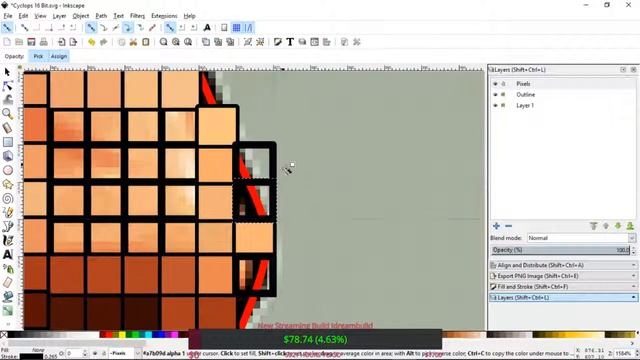
Task: Toggle lock on Layer 1
Action: pos(503,105)
